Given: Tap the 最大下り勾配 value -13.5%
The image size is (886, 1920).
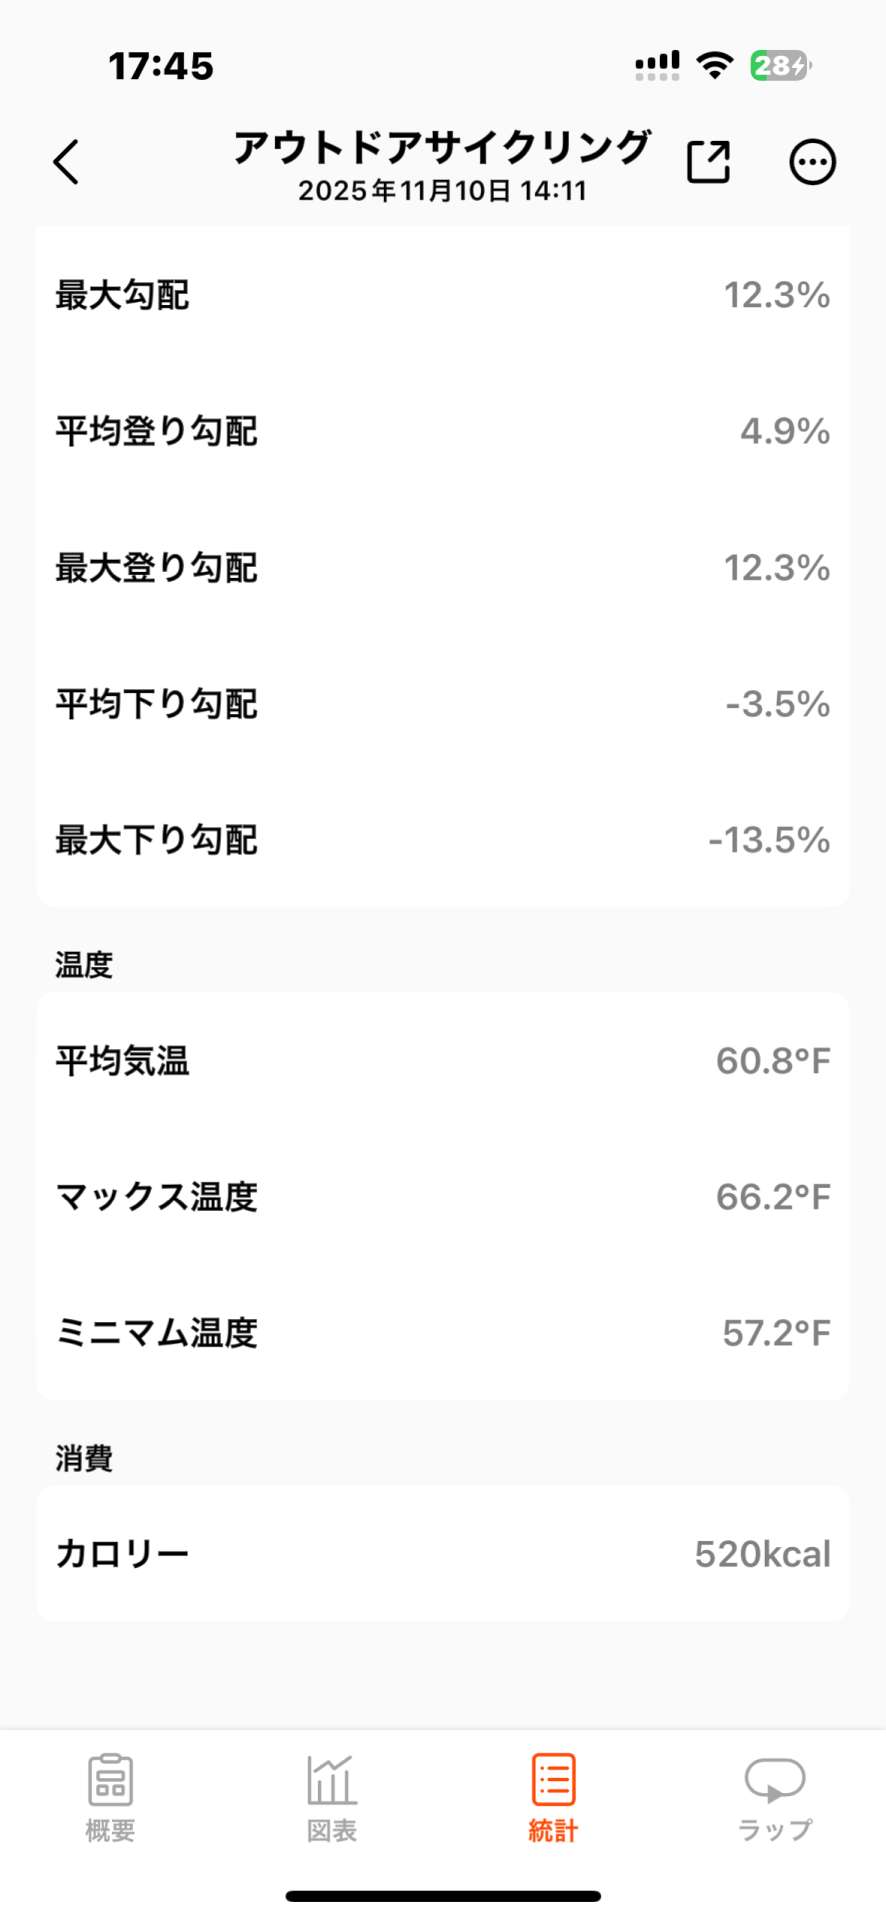Looking at the screenshot, I should point(769,840).
